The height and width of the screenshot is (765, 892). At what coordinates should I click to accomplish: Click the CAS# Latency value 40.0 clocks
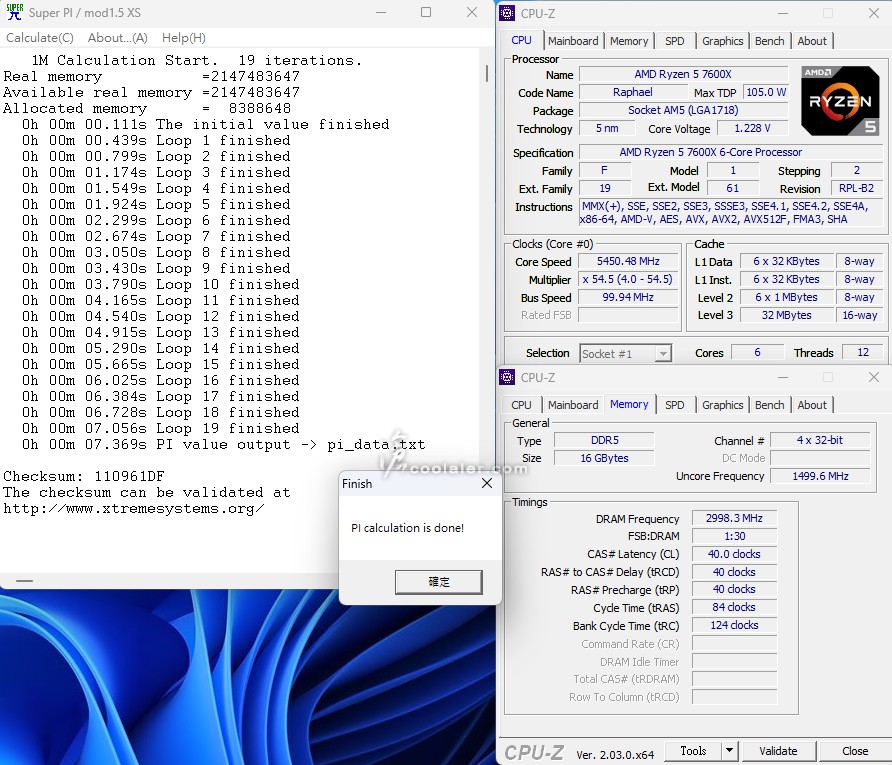[734, 554]
